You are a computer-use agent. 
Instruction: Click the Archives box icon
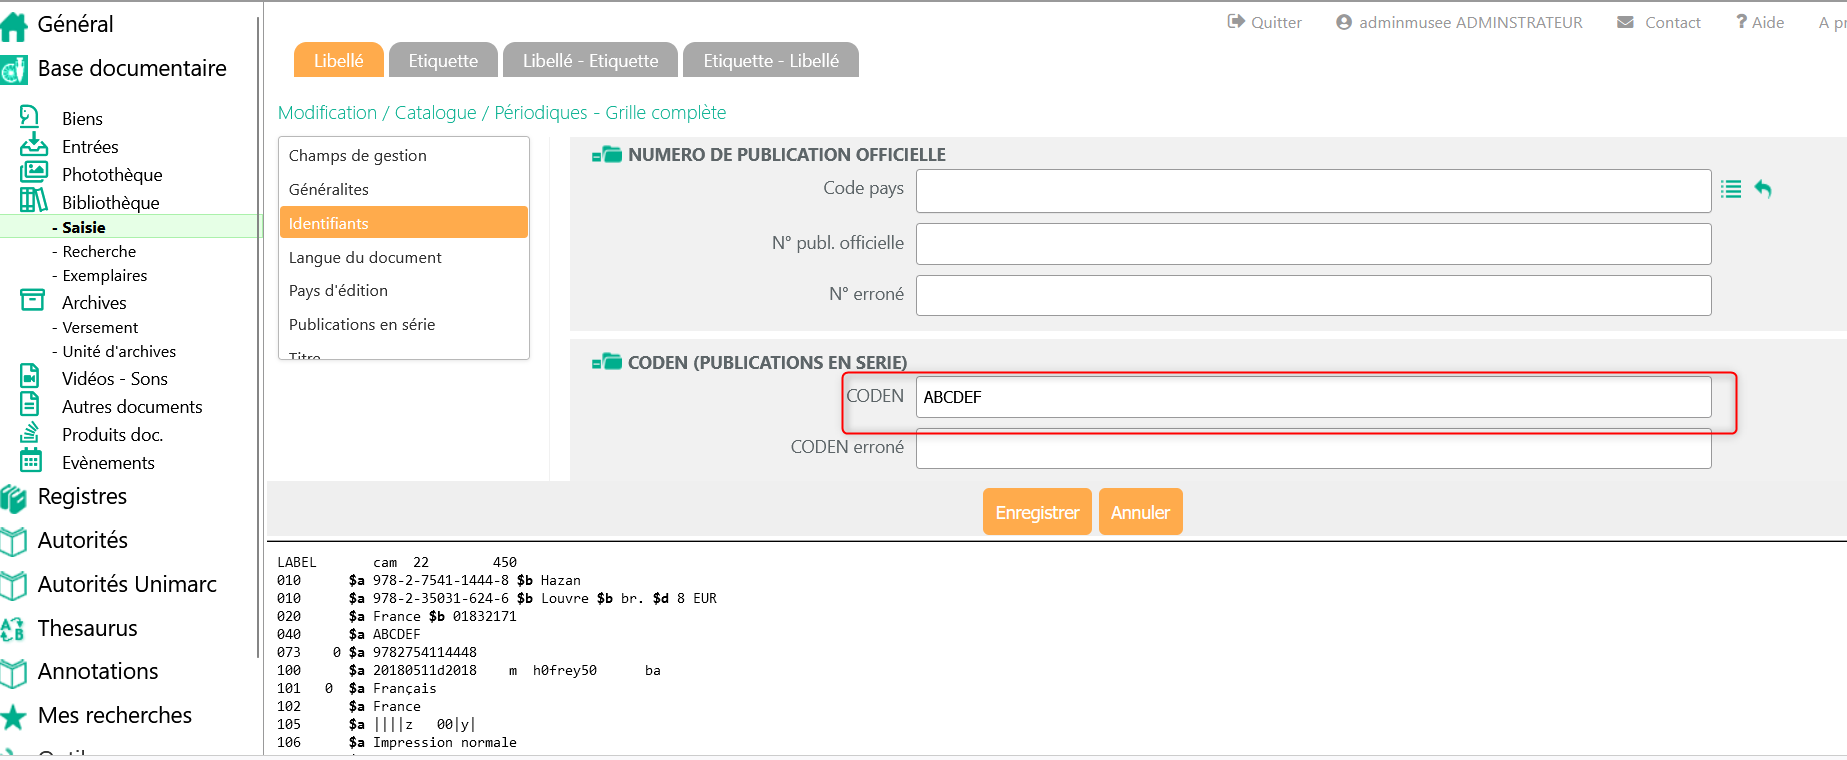33,300
